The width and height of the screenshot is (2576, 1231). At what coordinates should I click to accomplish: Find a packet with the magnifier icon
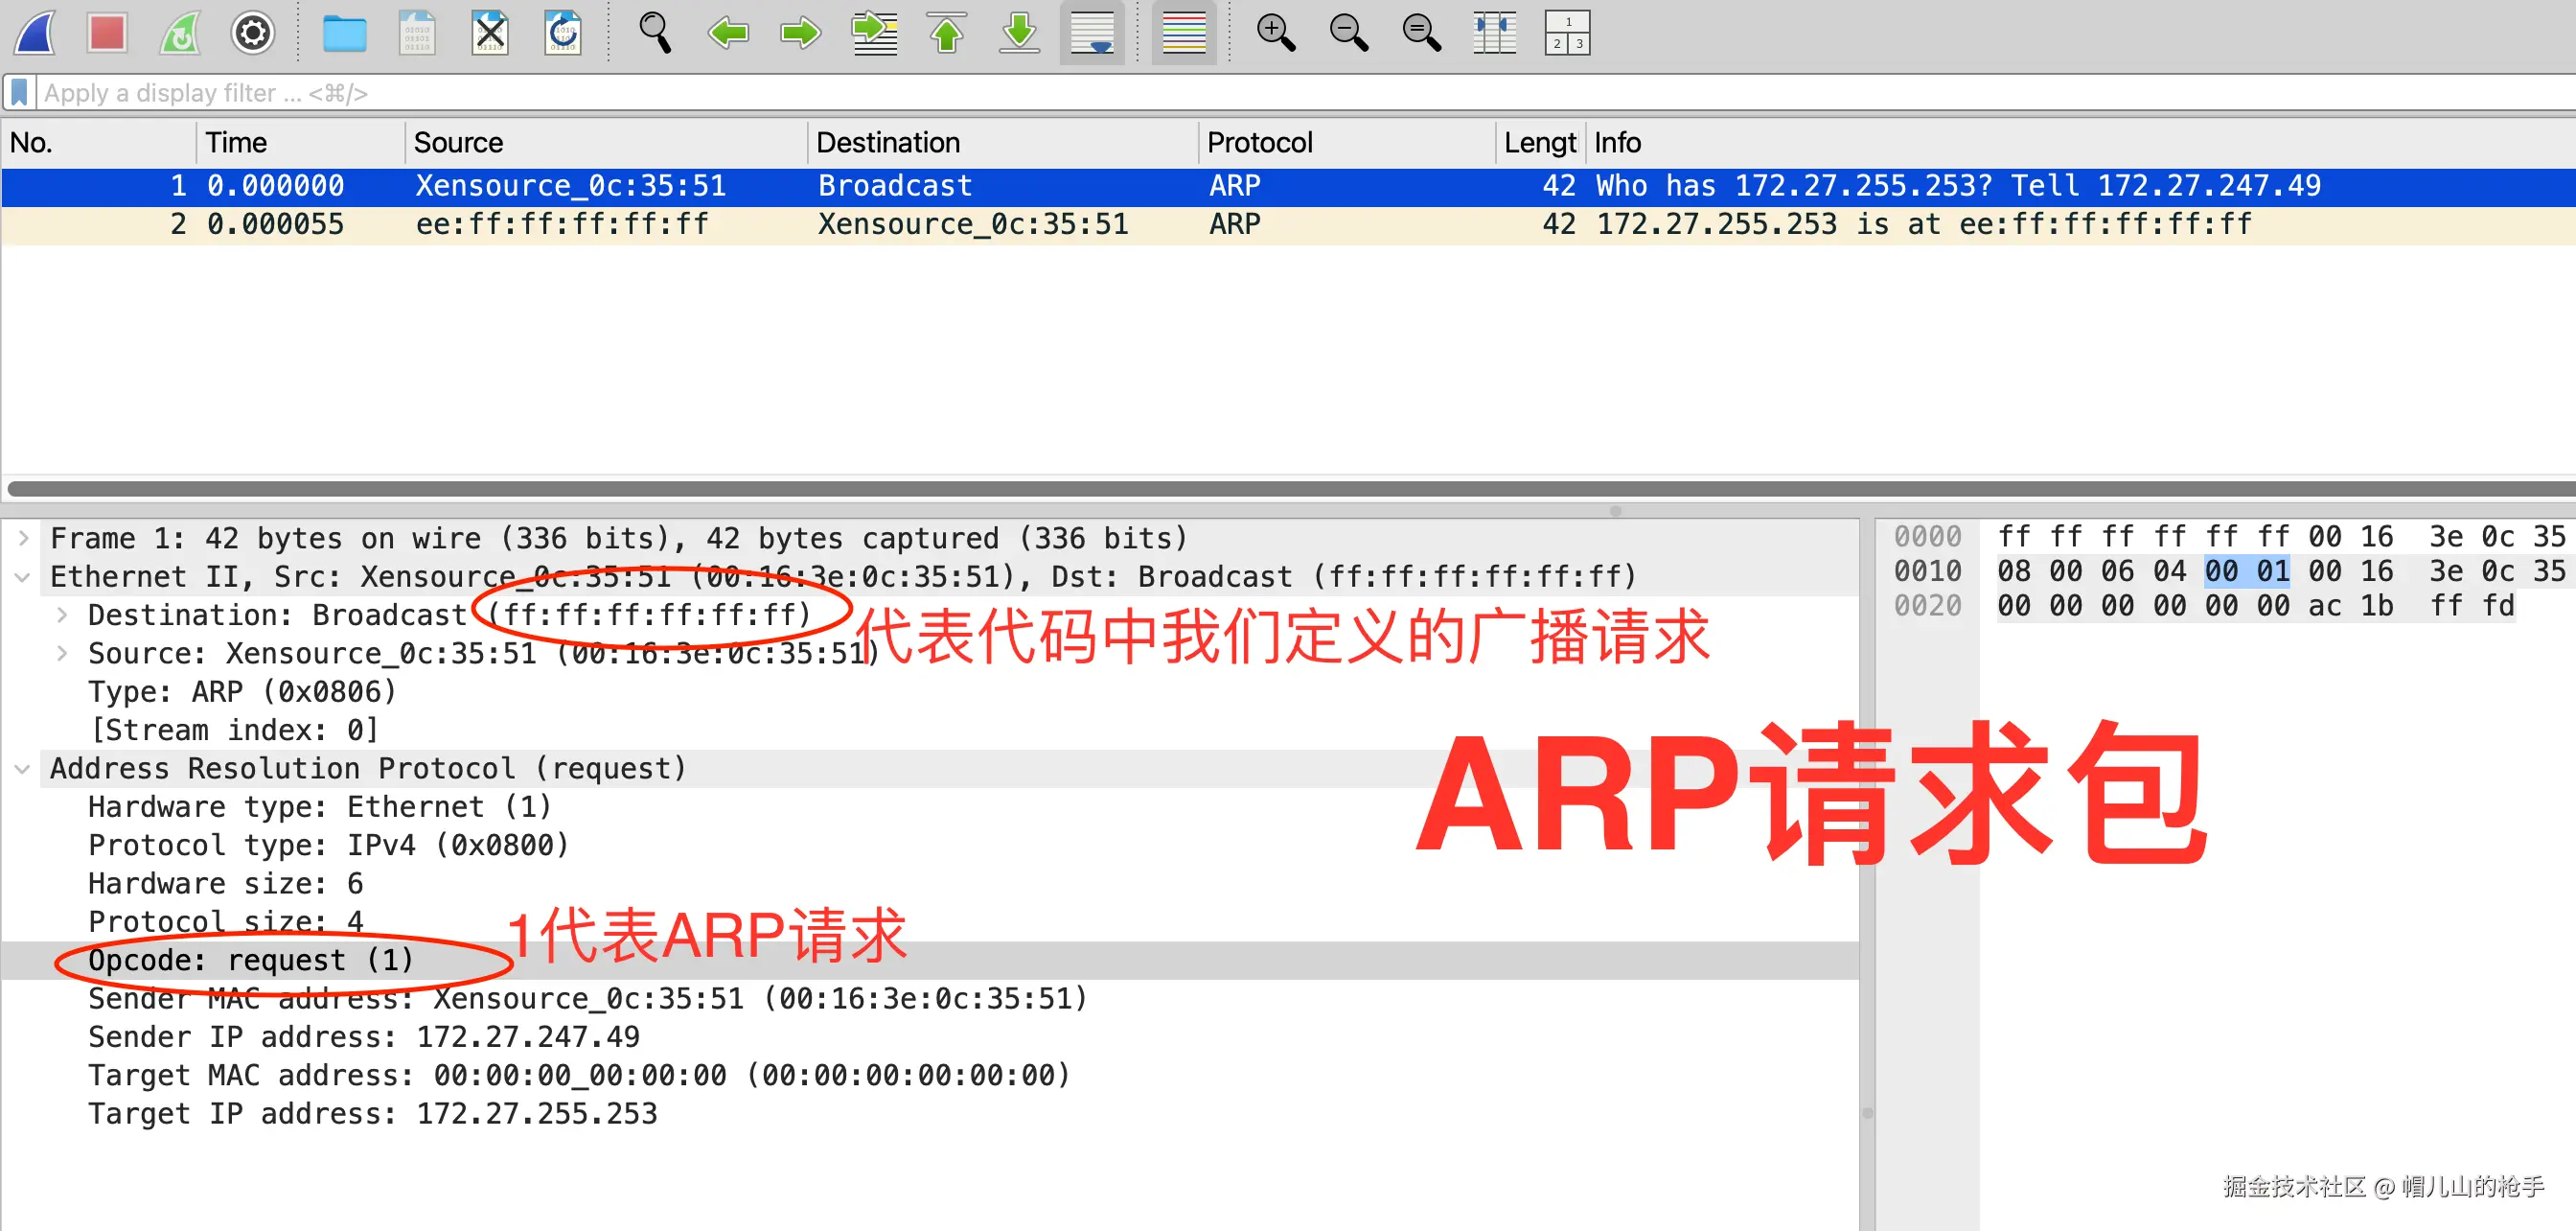point(655,33)
